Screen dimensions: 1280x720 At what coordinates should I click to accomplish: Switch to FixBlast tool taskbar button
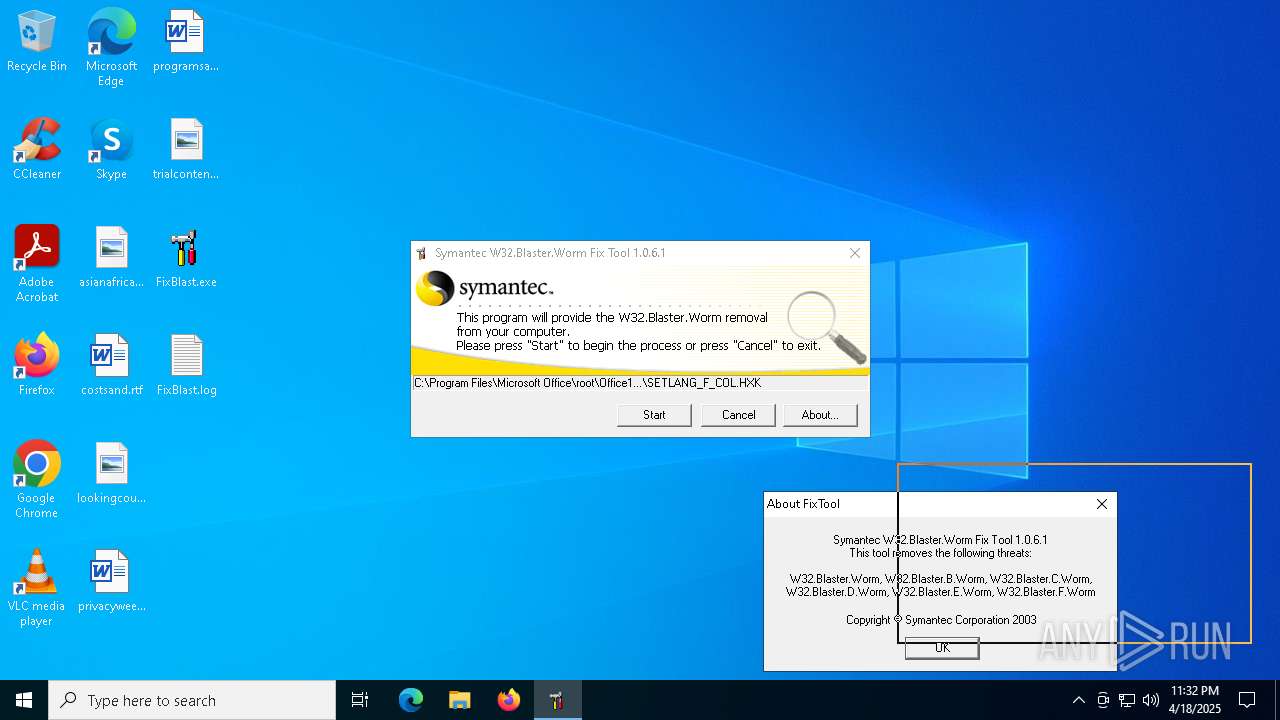pyautogui.click(x=557, y=700)
